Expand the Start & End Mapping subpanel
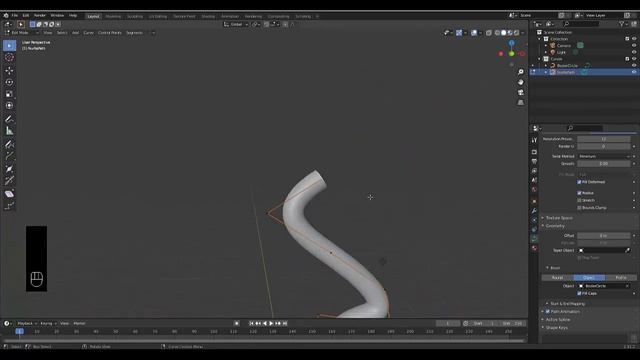Image resolution: width=640 pixels, height=360 pixels. tap(567, 304)
